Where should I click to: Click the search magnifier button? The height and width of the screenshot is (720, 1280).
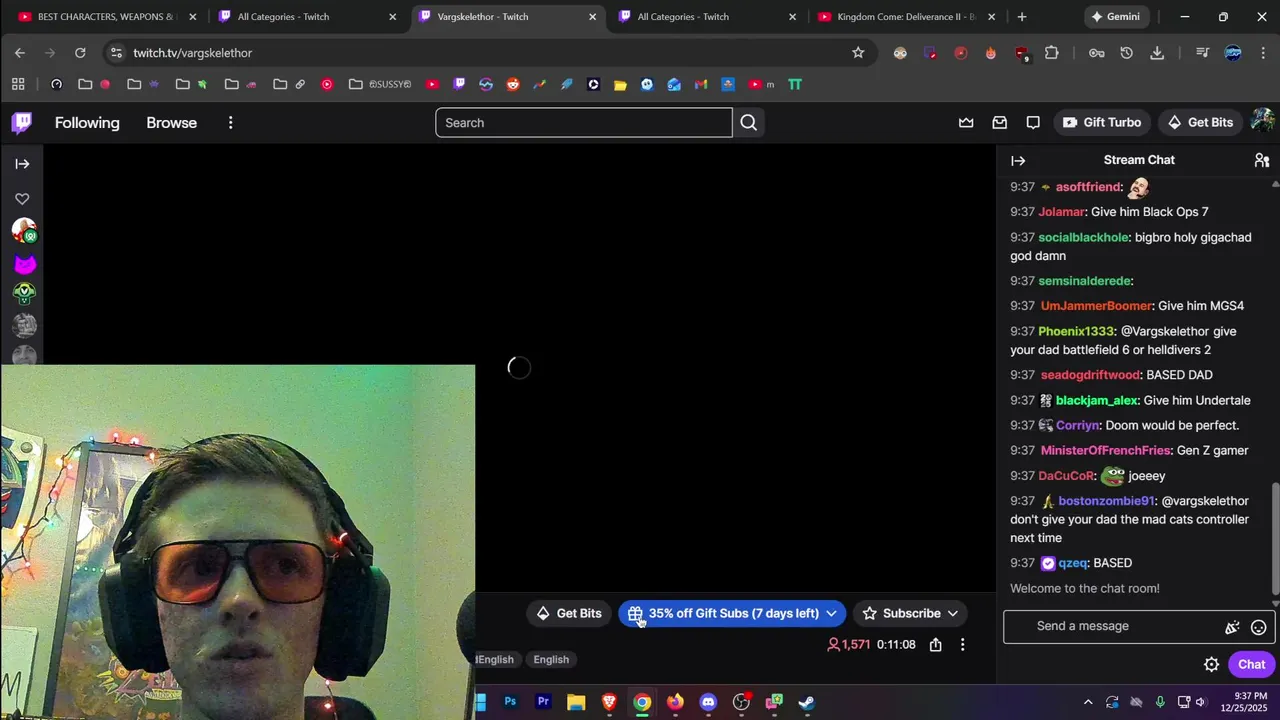[749, 123]
